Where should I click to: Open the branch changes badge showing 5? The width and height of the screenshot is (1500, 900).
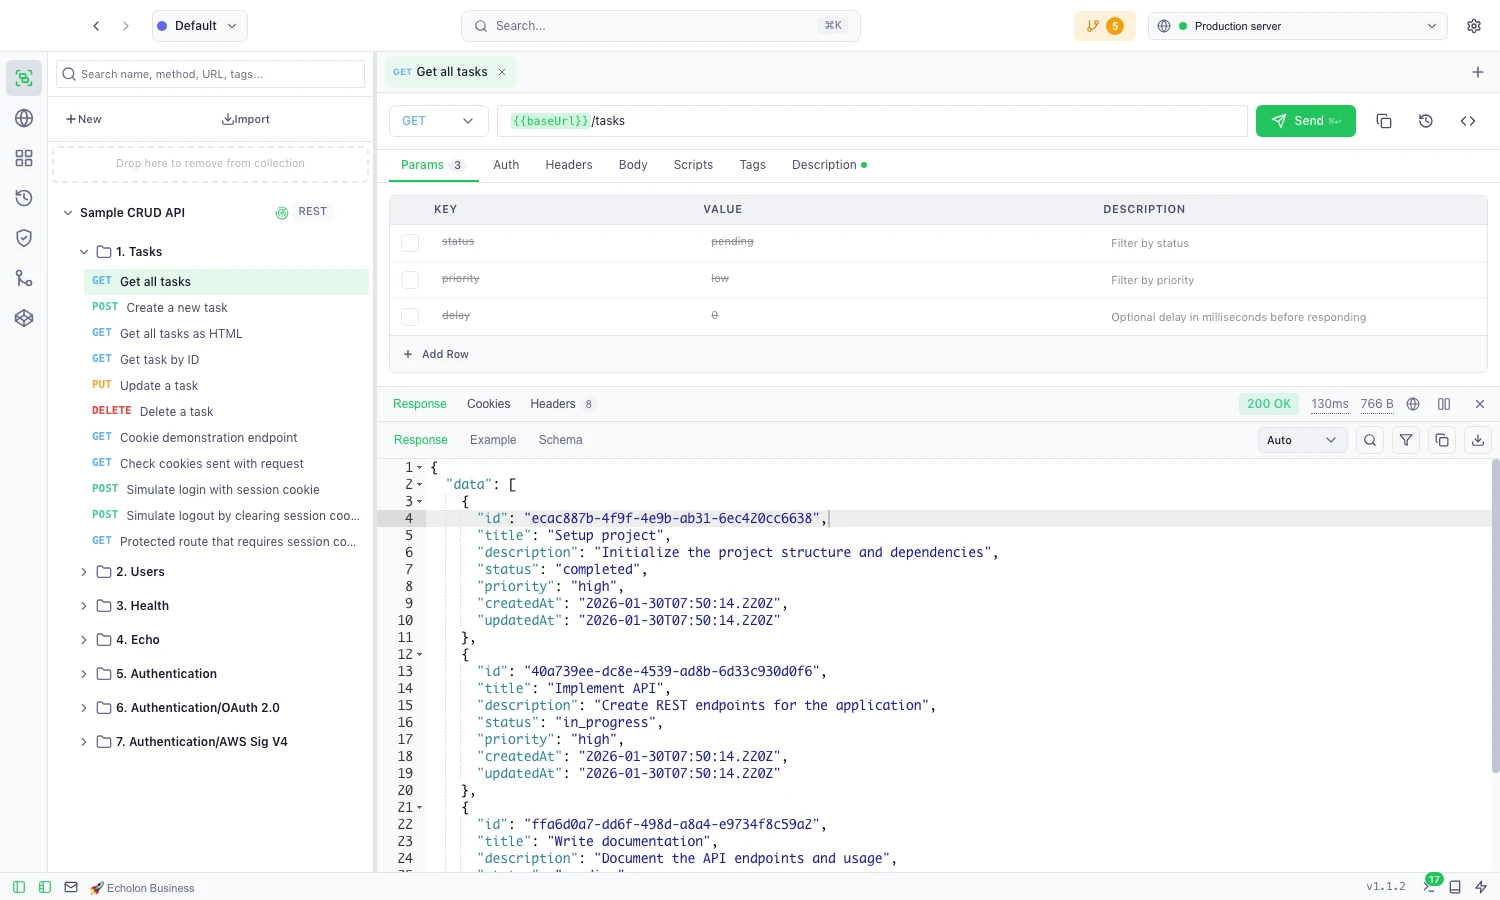click(x=1104, y=26)
